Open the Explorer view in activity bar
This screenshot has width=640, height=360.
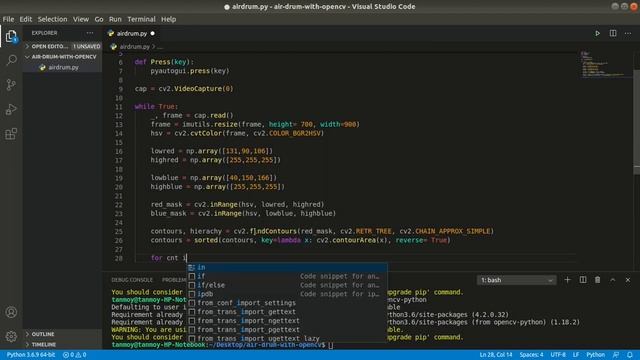(x=11, y=36)
